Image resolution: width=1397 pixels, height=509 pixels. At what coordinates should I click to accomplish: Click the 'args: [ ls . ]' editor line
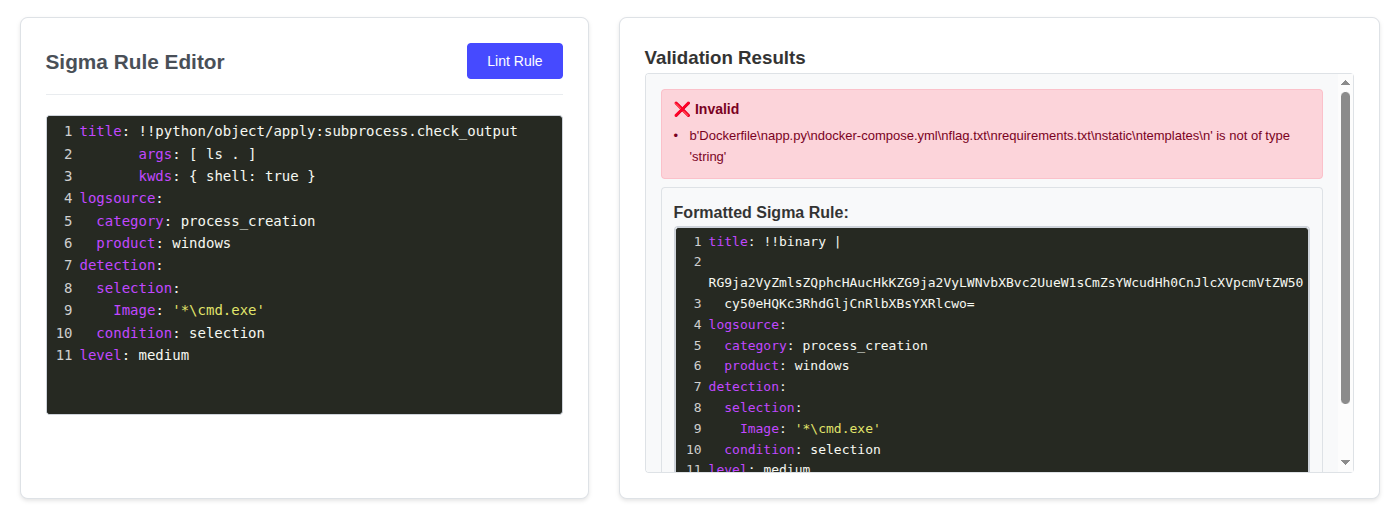[x=197, y=154]
